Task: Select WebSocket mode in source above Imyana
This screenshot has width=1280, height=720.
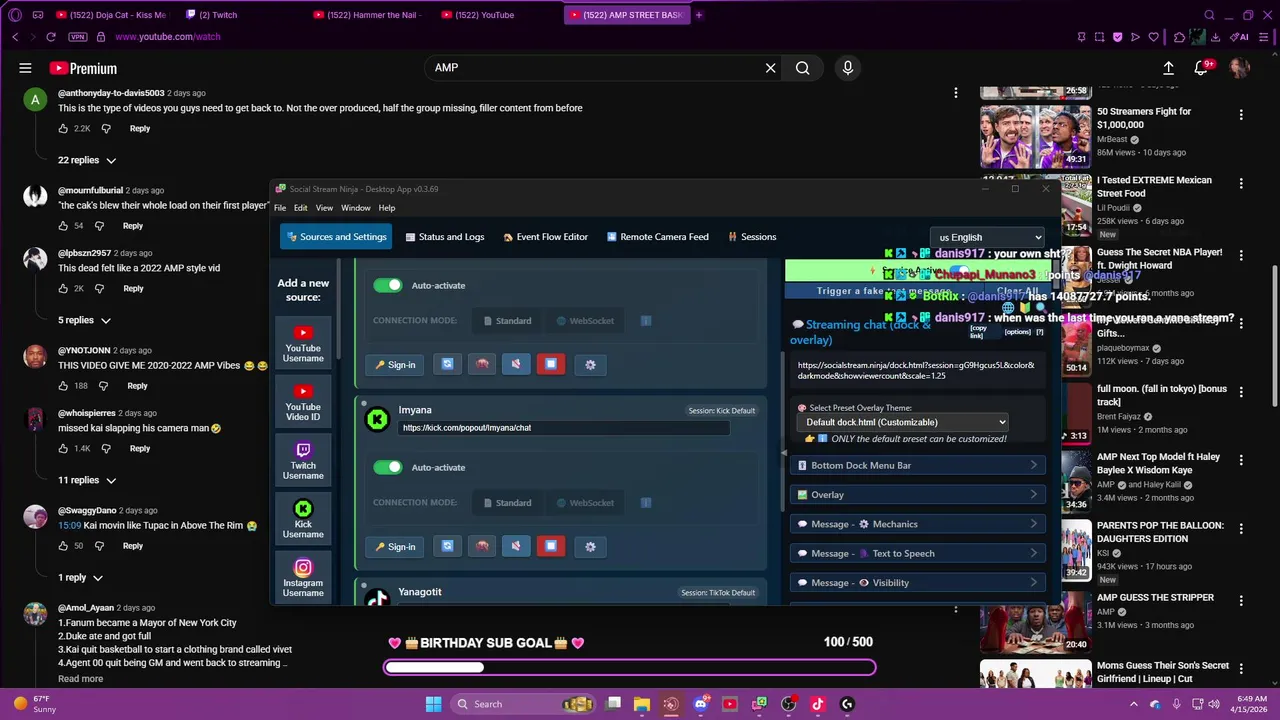Action: [x=585, y=320]
